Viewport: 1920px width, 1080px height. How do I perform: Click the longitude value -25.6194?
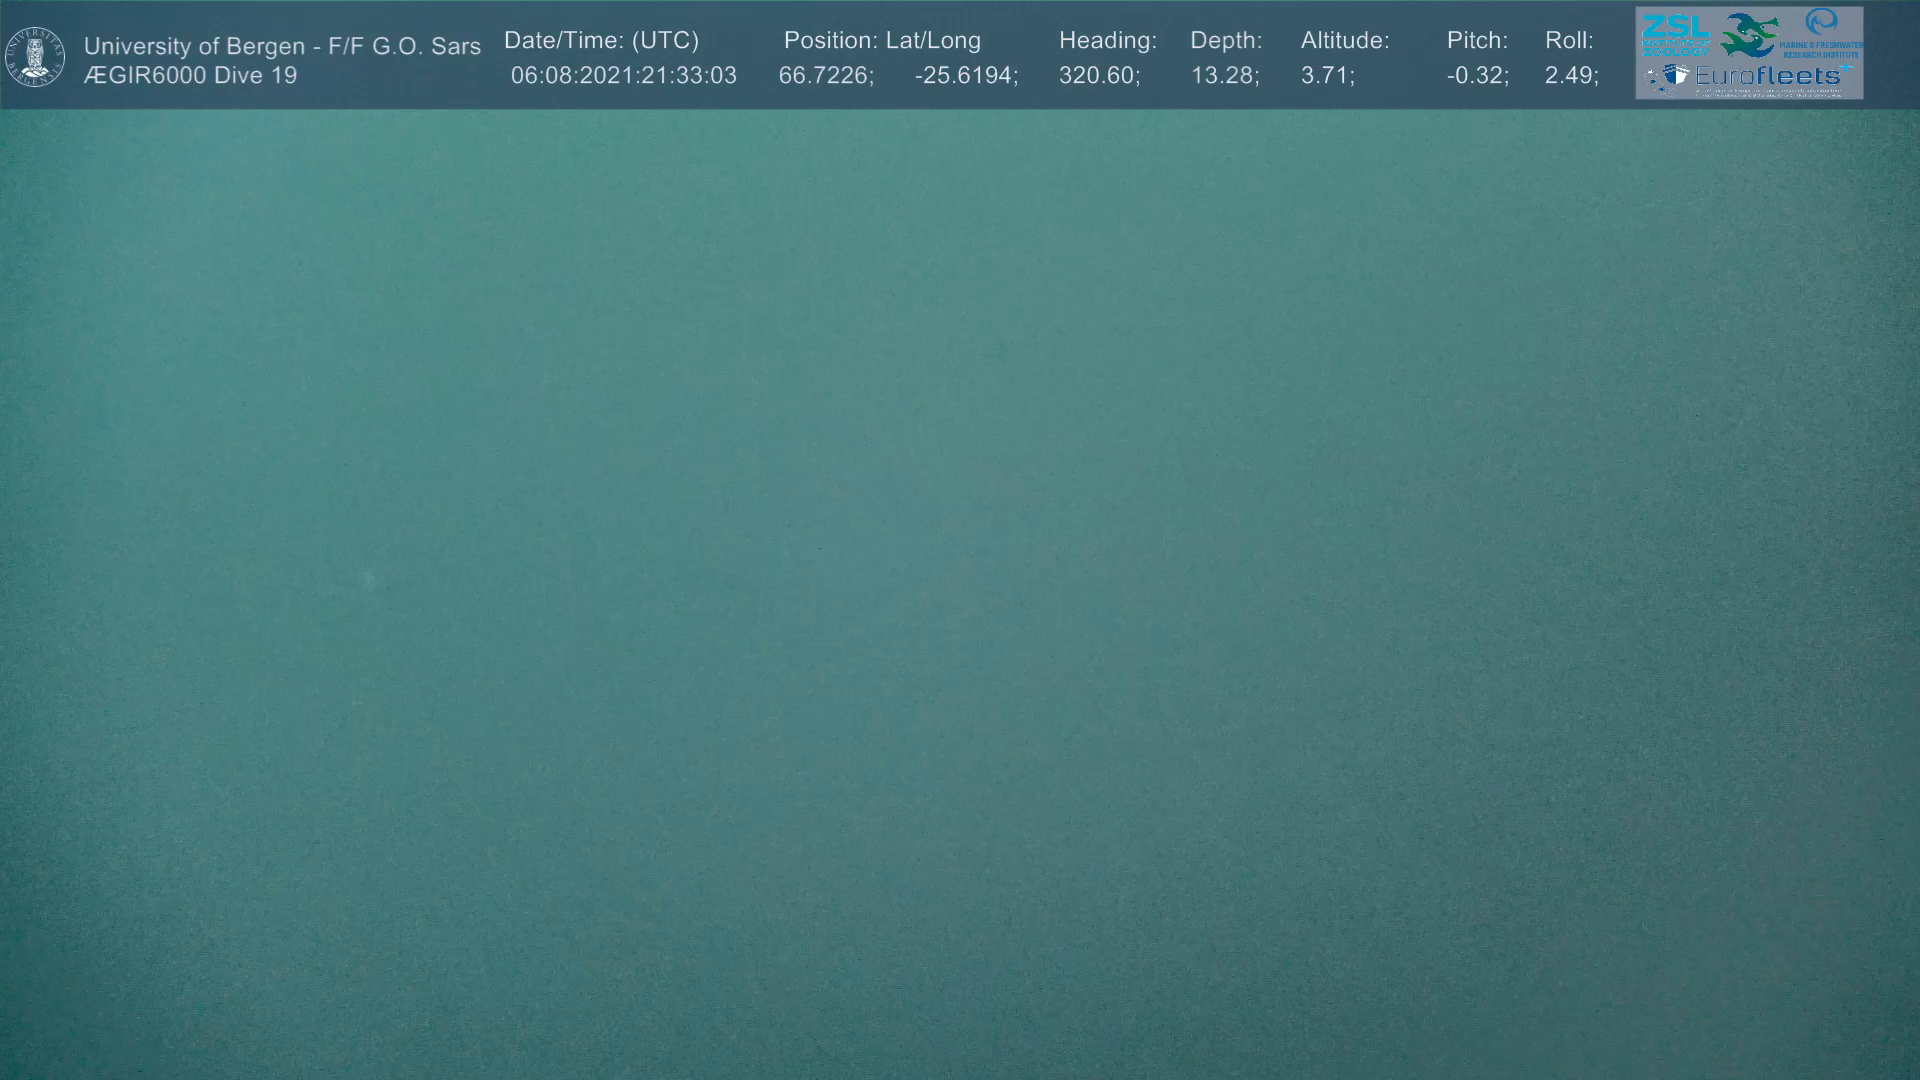tap(965, 76)
